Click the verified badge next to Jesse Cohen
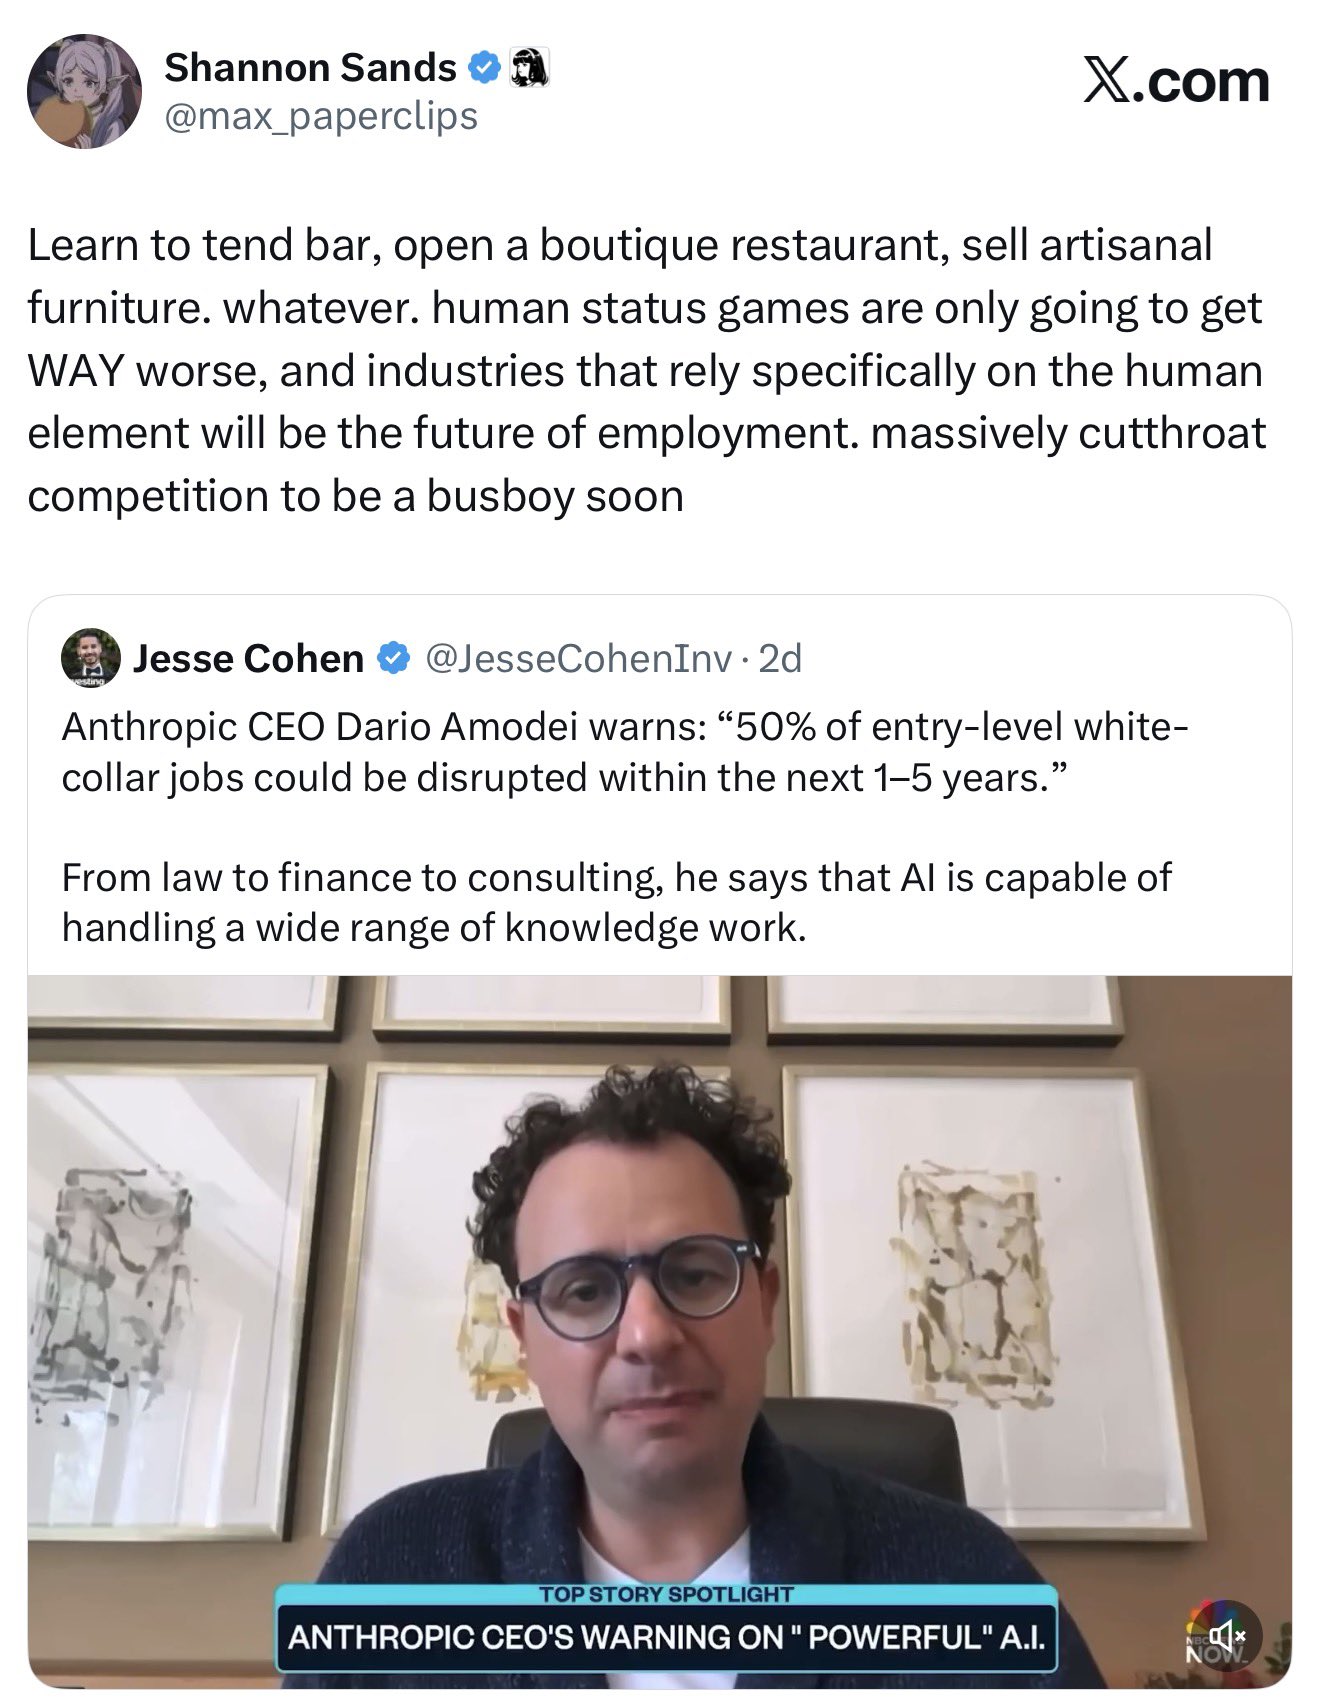 (393, 658)
